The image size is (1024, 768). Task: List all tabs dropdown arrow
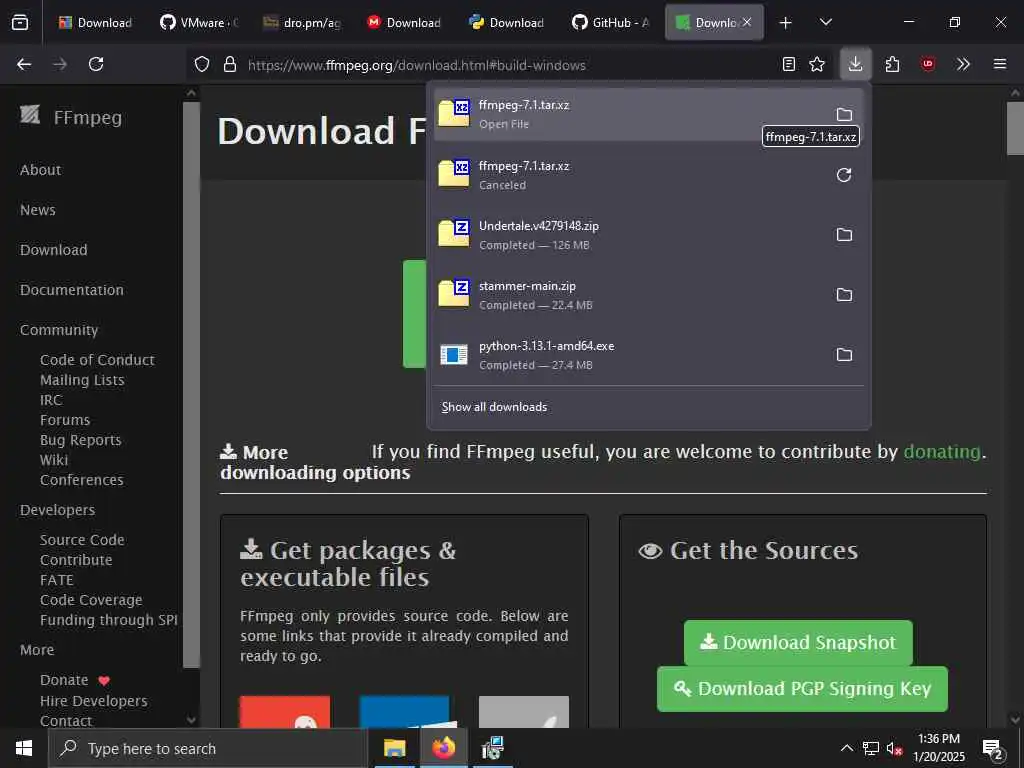click(x=825, y=22)
